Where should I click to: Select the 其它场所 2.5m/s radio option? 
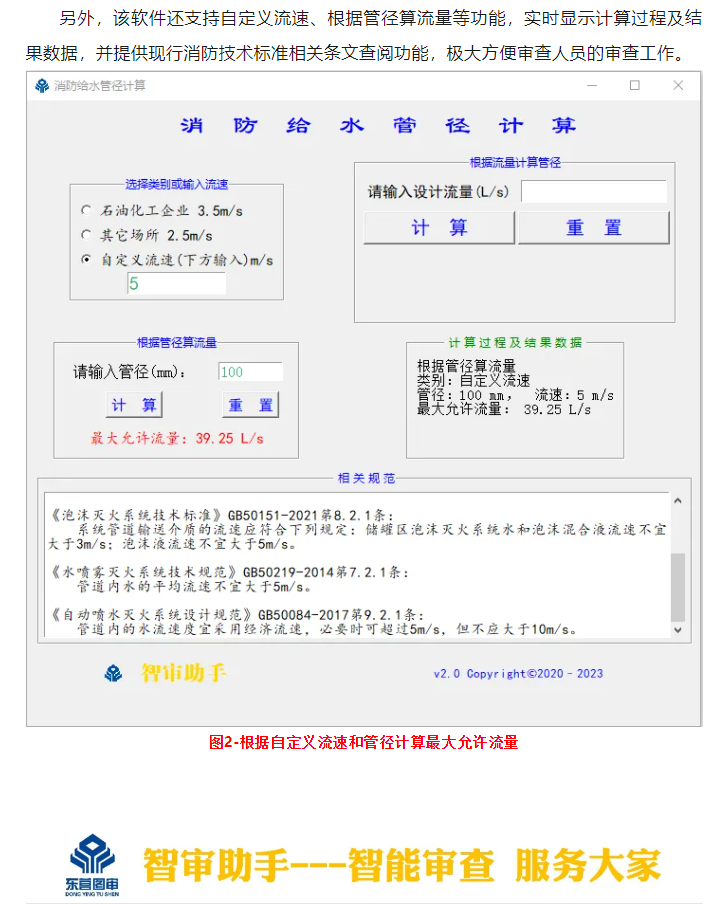click(86, 235)
